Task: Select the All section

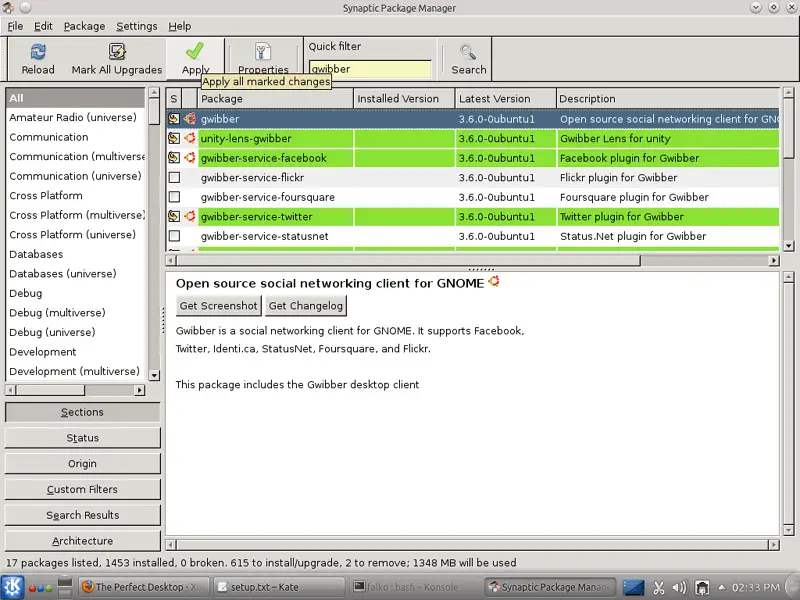Action: 76,98
